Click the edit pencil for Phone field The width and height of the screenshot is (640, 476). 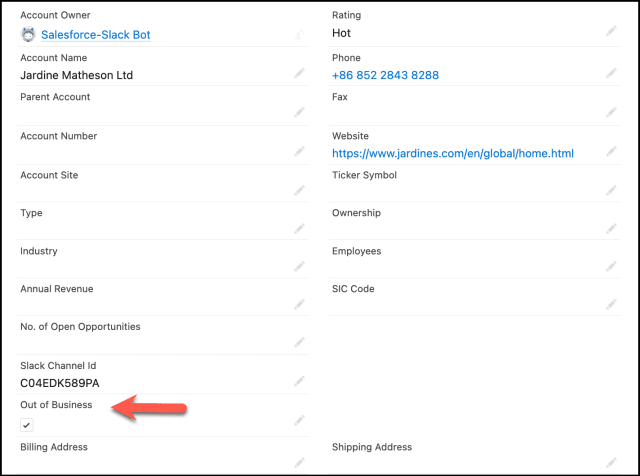click(611, 74)
